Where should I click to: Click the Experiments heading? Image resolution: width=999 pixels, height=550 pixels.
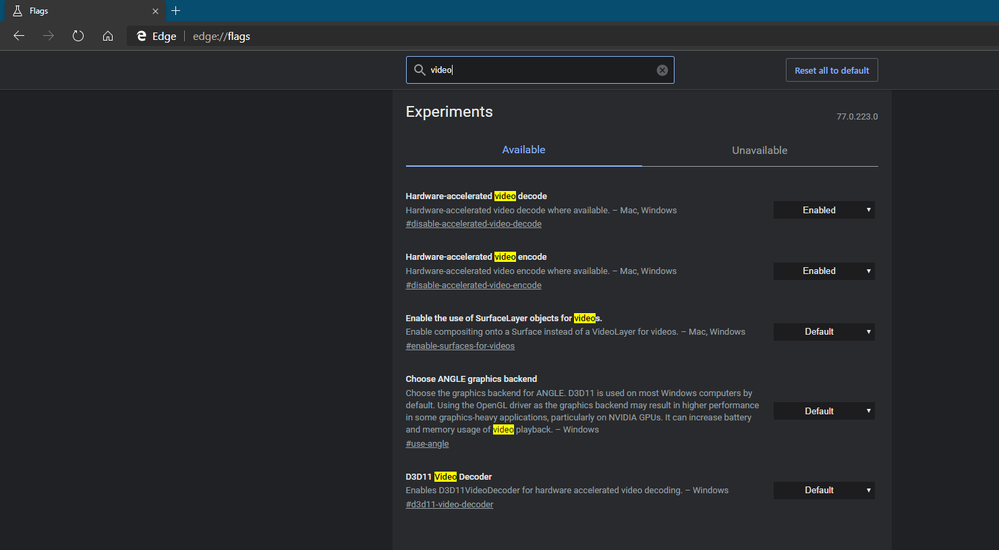(449, 112)
